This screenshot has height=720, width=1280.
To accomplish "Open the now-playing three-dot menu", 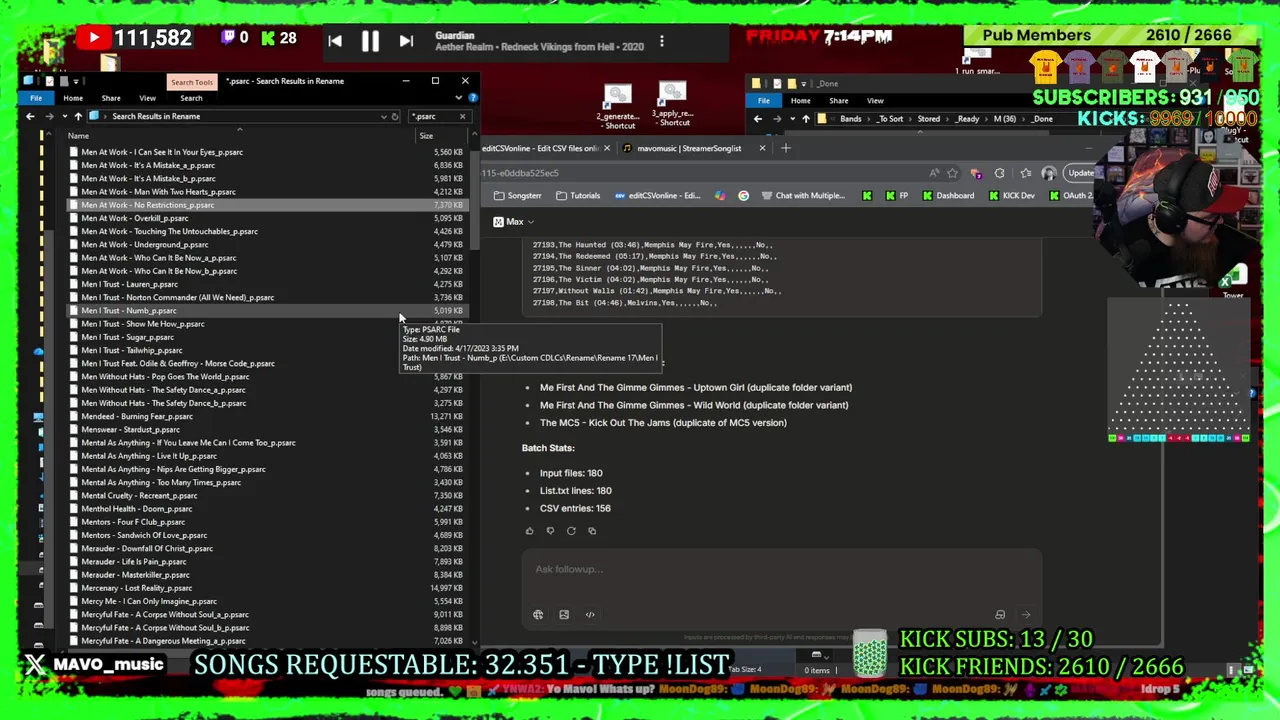I will point(661,42).
